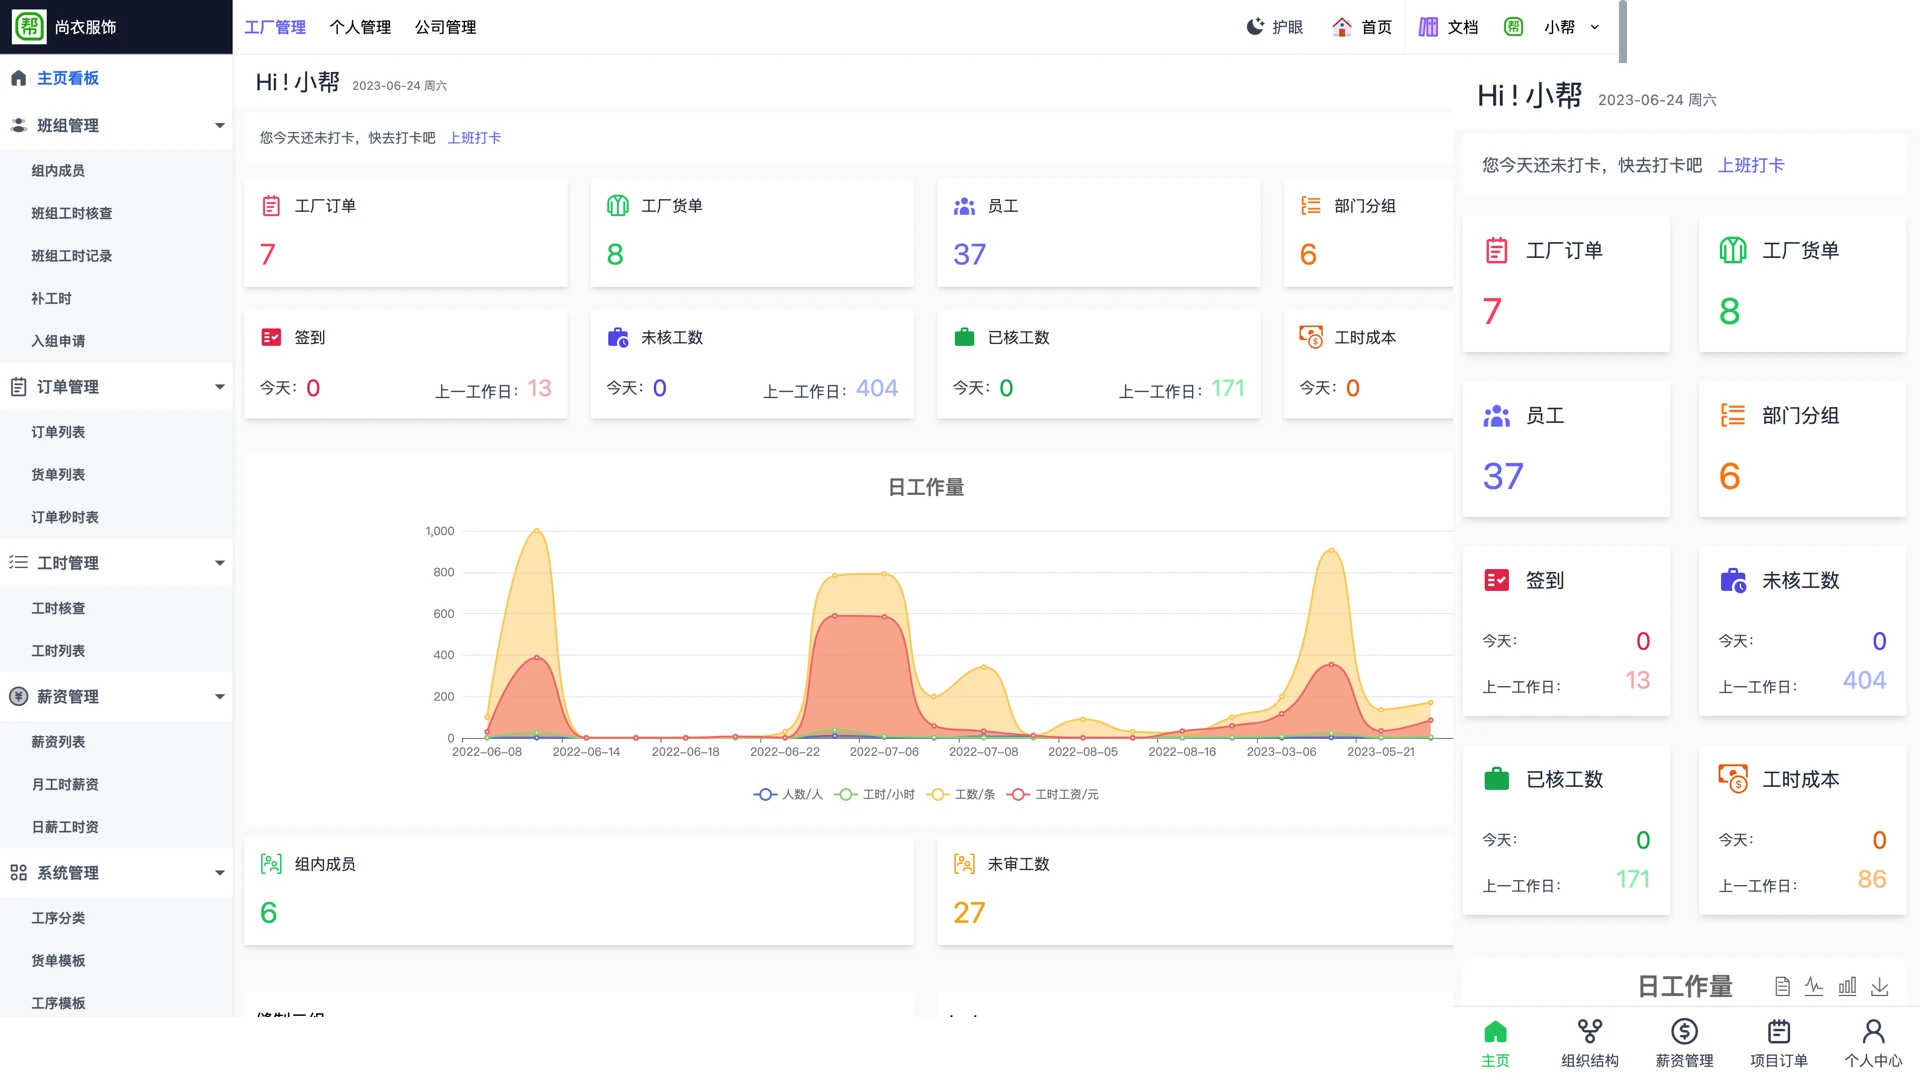Switch to the 公司管理 tab
This screenshot has width=1920, height=1080.
pyautogui.click(x=446, y=27)
